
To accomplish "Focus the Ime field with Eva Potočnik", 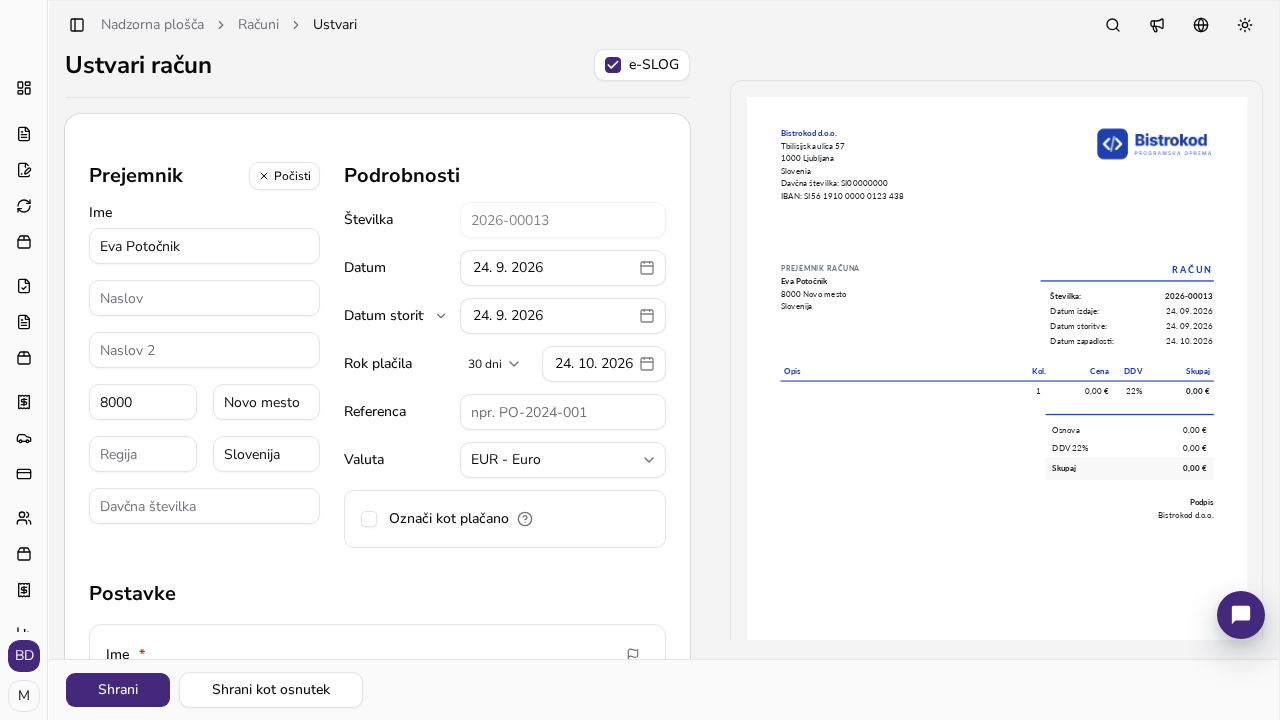I will [204, 246].
